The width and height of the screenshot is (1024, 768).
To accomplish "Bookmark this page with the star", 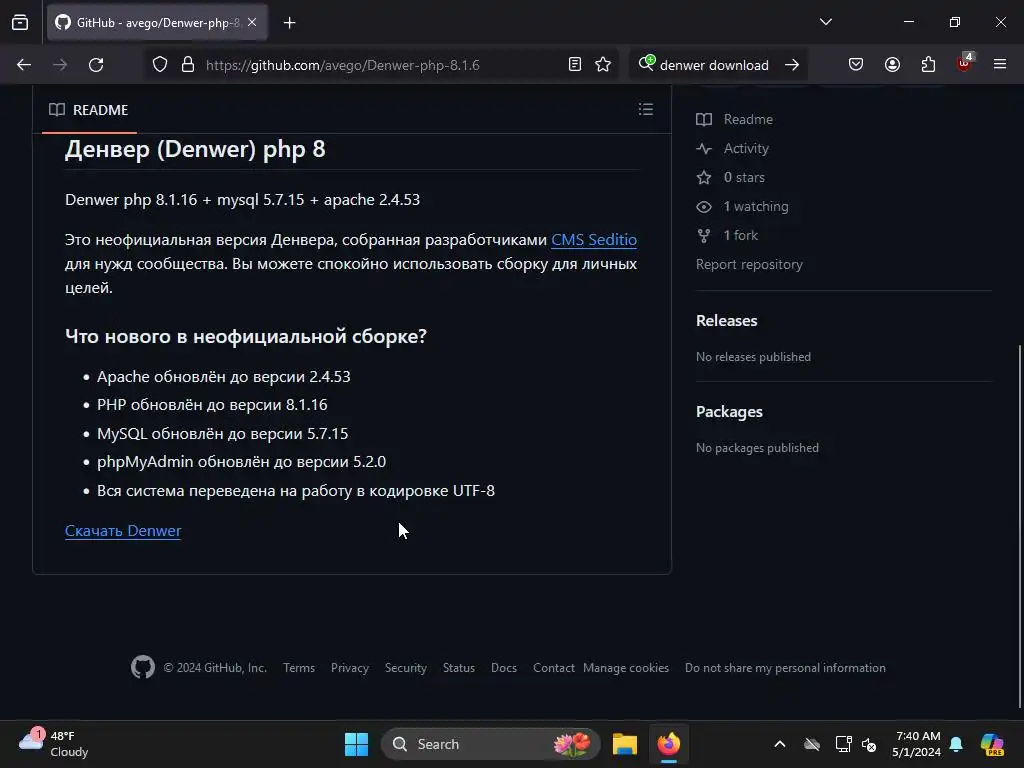I will coord(603,65).
